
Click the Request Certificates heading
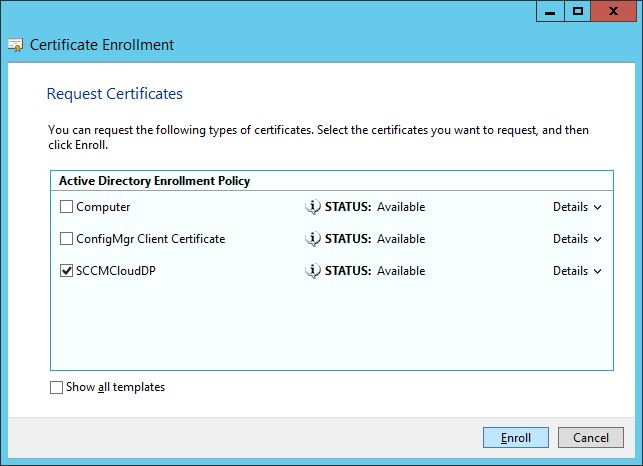coord(115,94)
